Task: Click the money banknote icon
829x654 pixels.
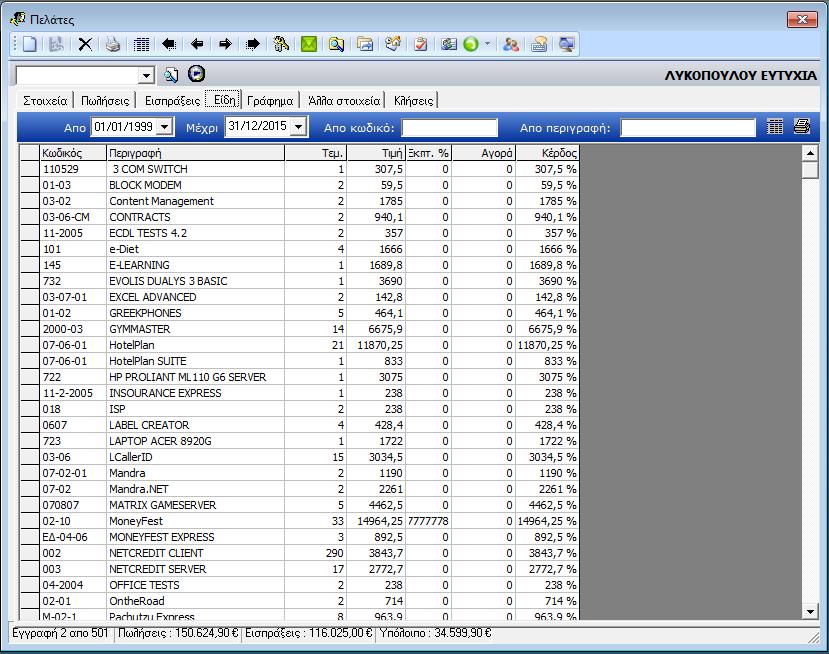Action: pyautogui.click(x=449, y=44)
